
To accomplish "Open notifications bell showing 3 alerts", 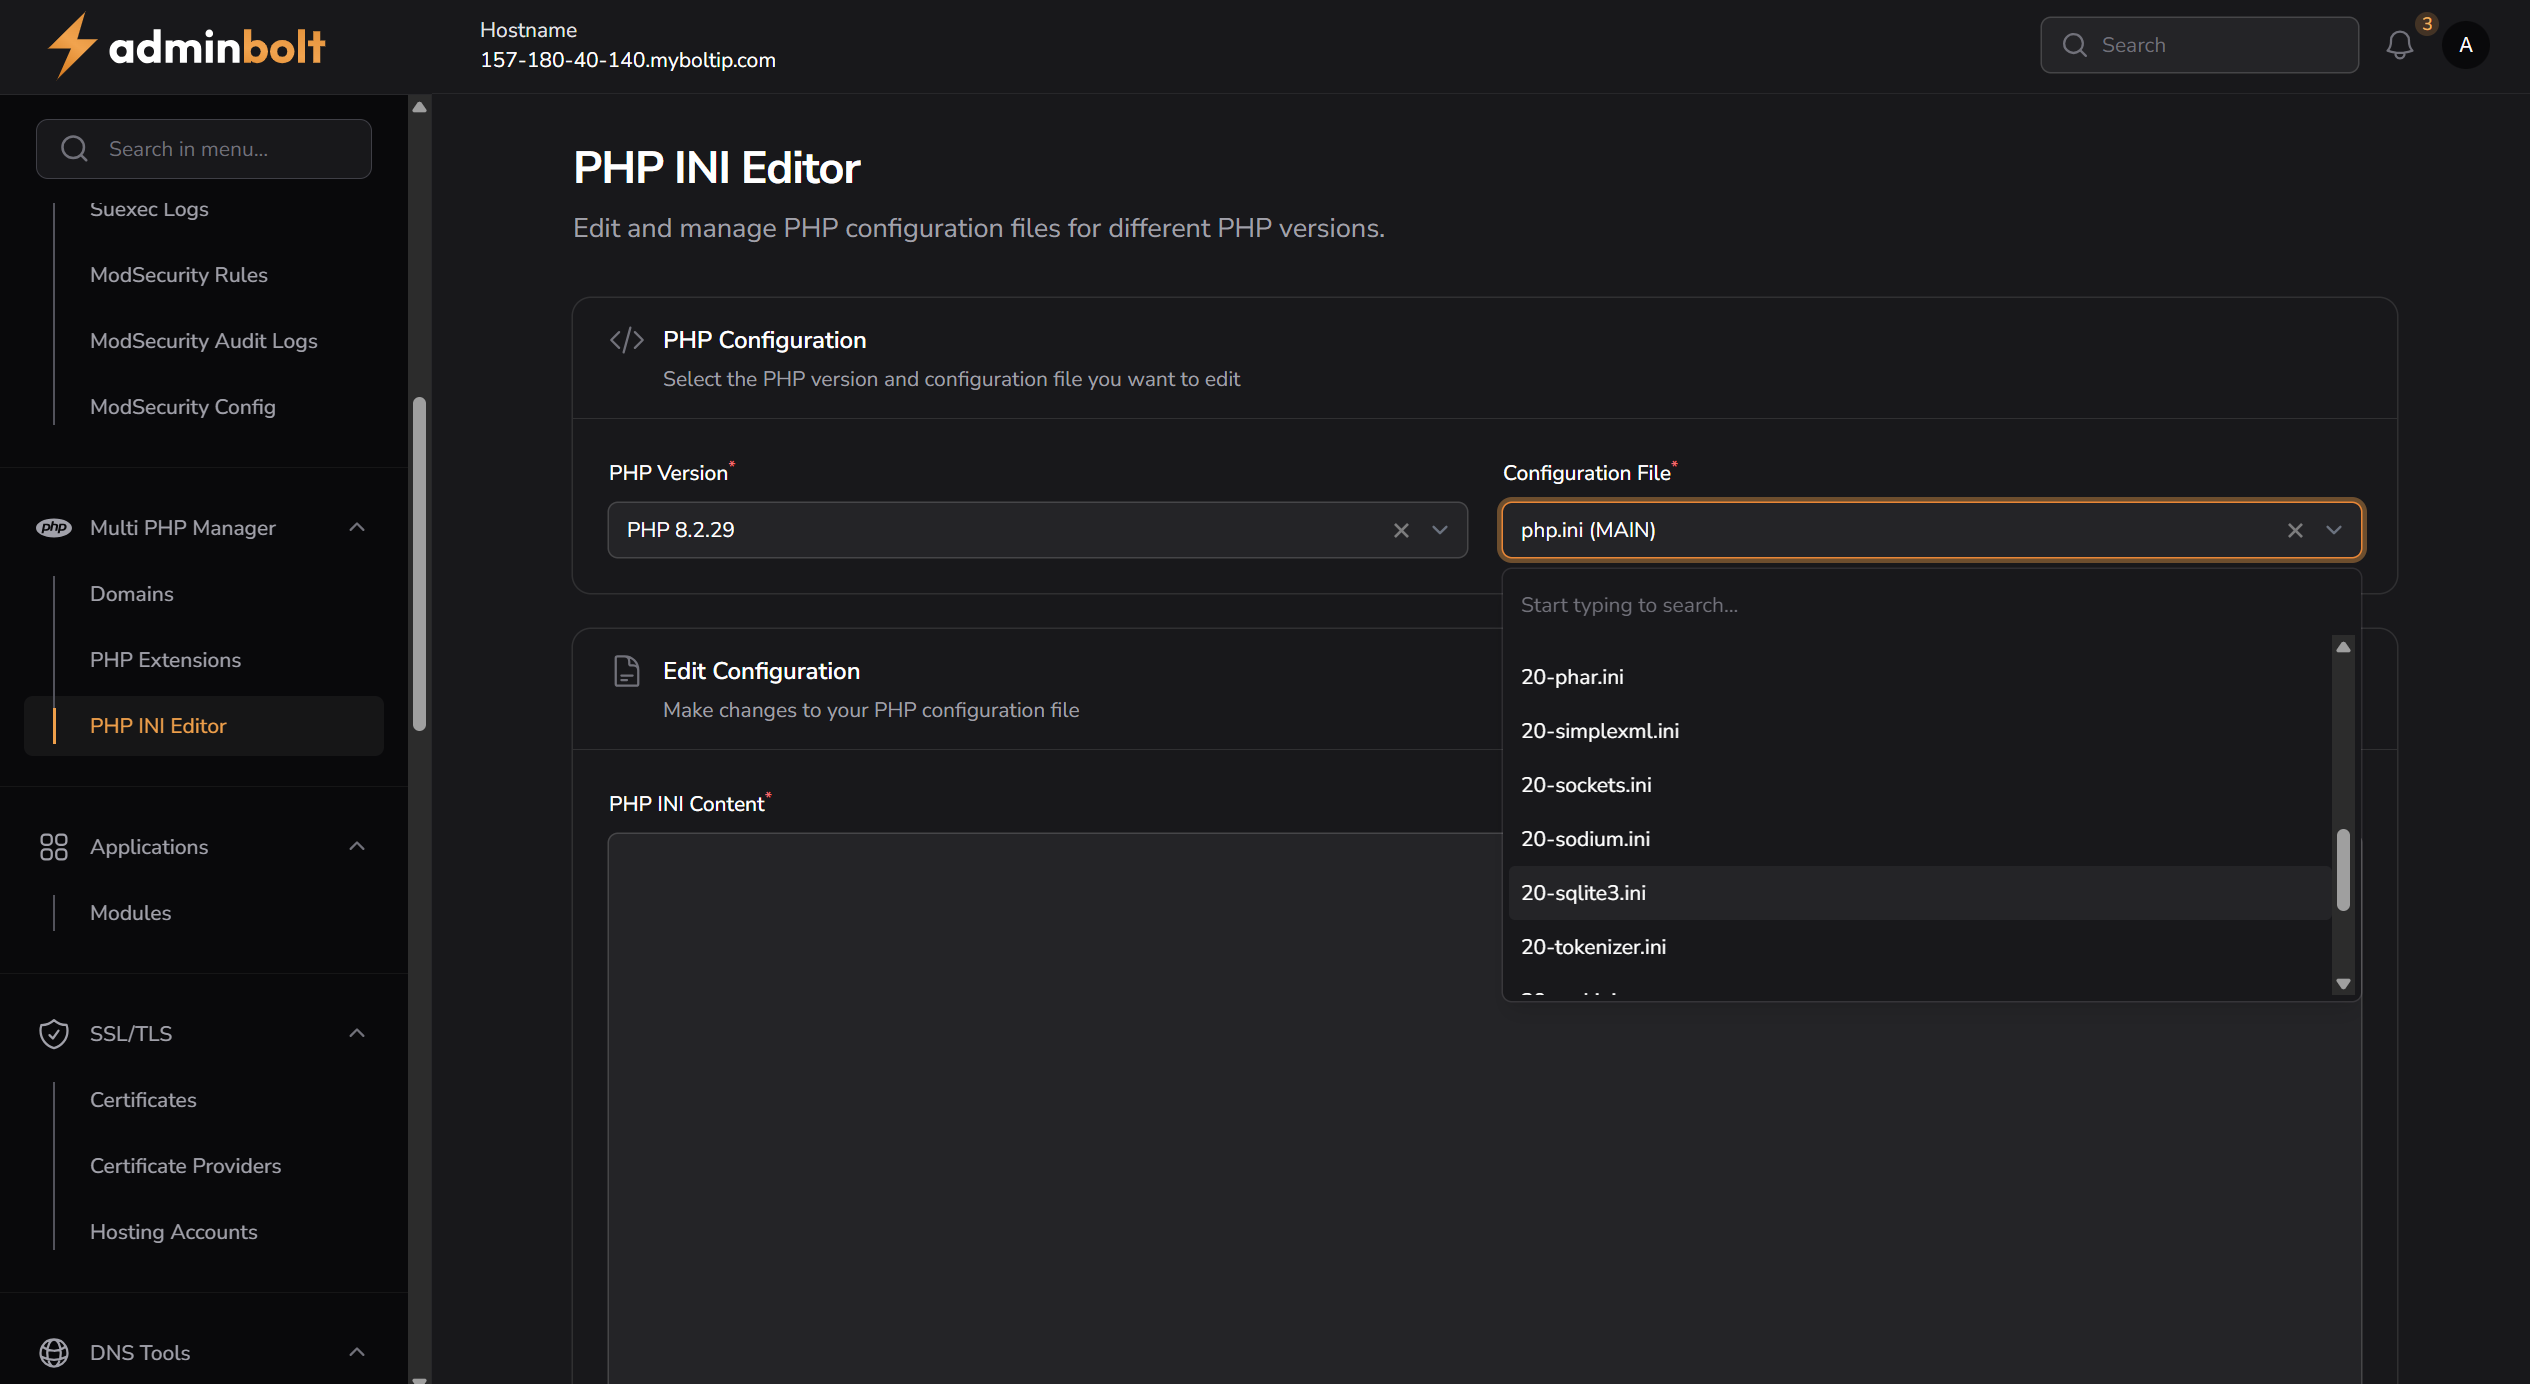I will pyautogui.click(x=2400, y=45).
